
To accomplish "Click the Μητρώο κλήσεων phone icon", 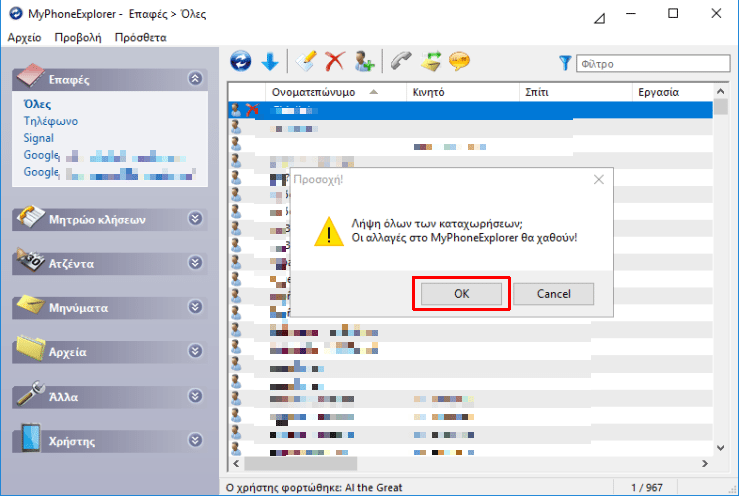I will click(x=30, y=217).
